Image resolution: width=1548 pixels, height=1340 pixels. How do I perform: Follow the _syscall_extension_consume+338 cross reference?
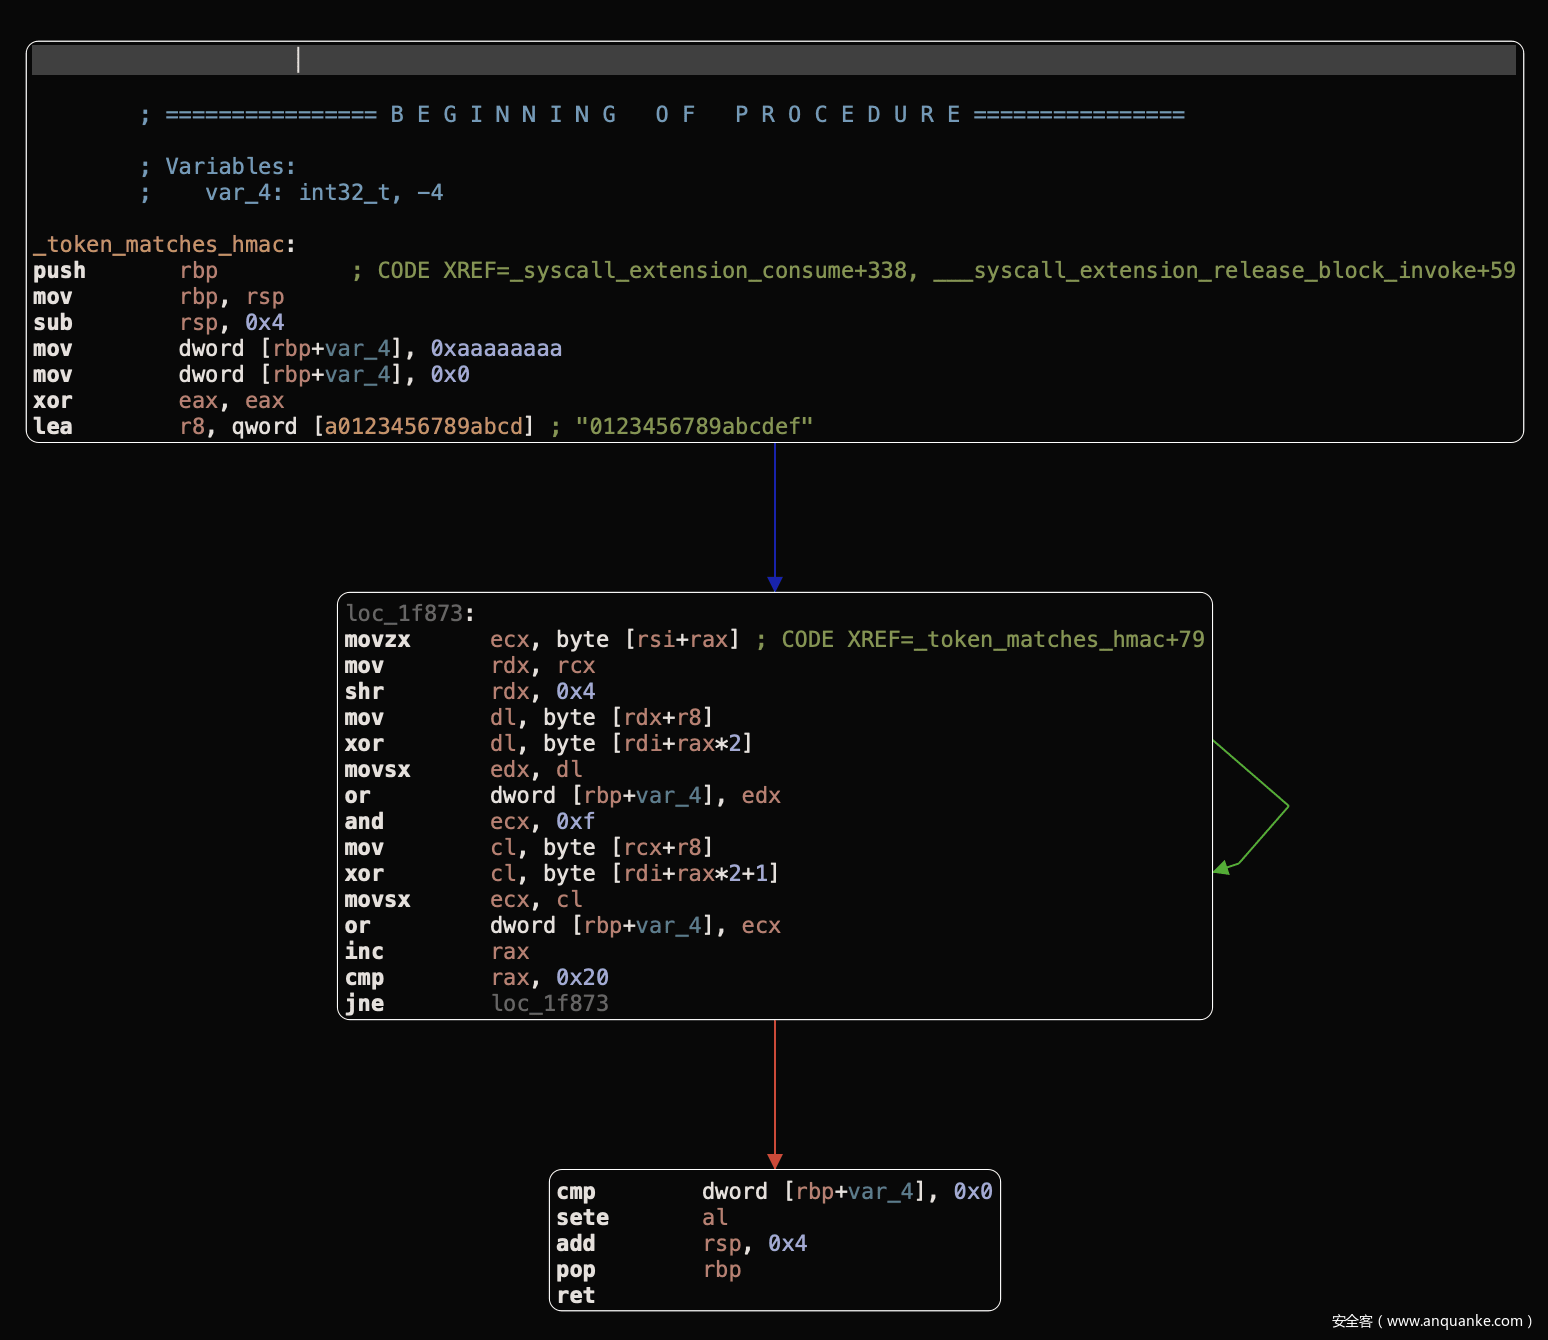(709, 271)
